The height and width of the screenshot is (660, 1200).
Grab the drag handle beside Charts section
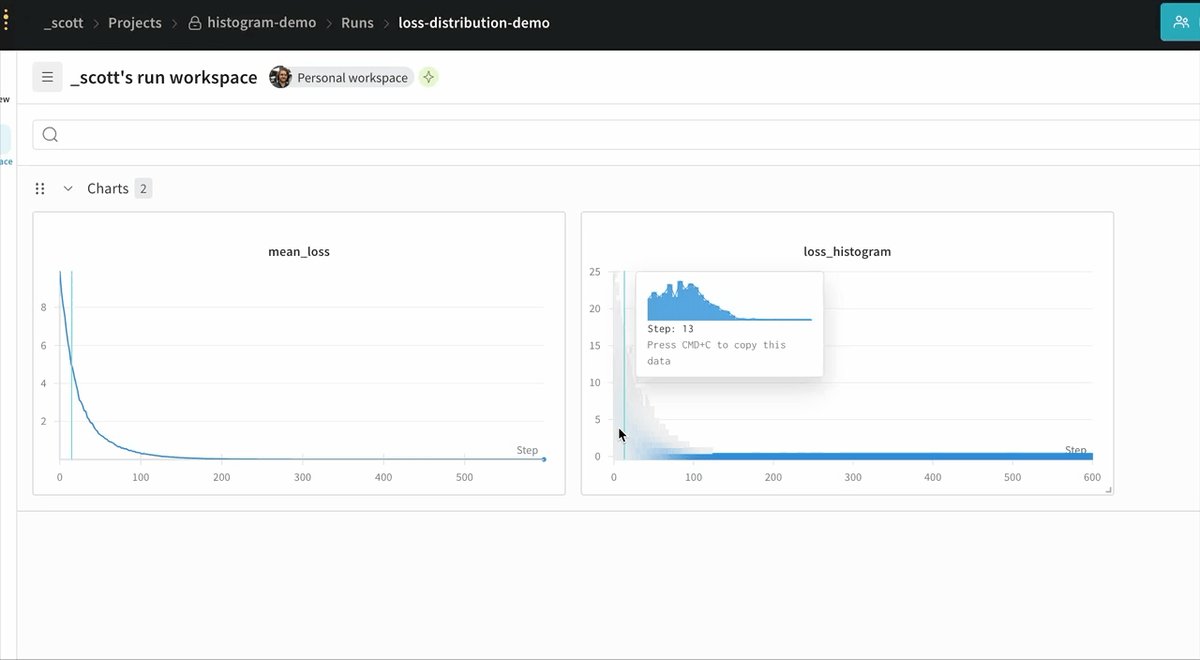click(40, 188)
